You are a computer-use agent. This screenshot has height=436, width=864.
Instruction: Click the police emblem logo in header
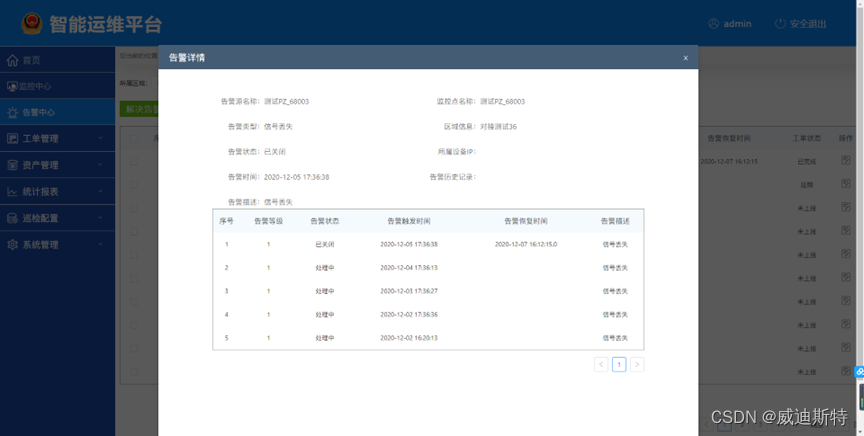click(x=31, y=24)
